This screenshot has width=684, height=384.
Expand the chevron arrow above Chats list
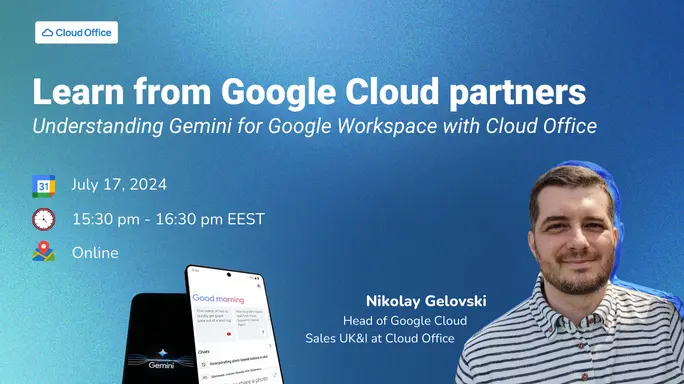(x=270, y=346)
